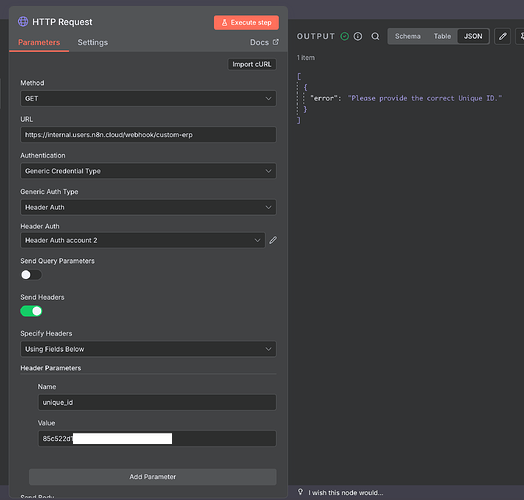Click the '1 item' count label
This screenshot has height=500, width=524.
pos(306,57)
